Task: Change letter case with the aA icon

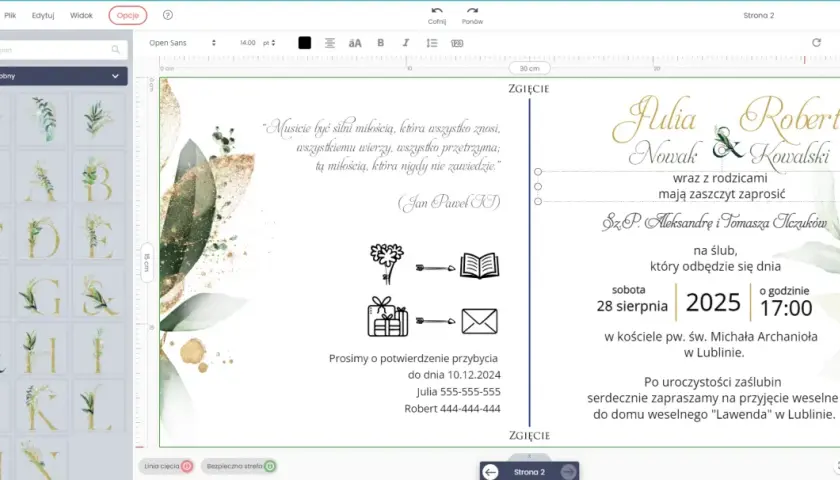Action: coord(355,43)
